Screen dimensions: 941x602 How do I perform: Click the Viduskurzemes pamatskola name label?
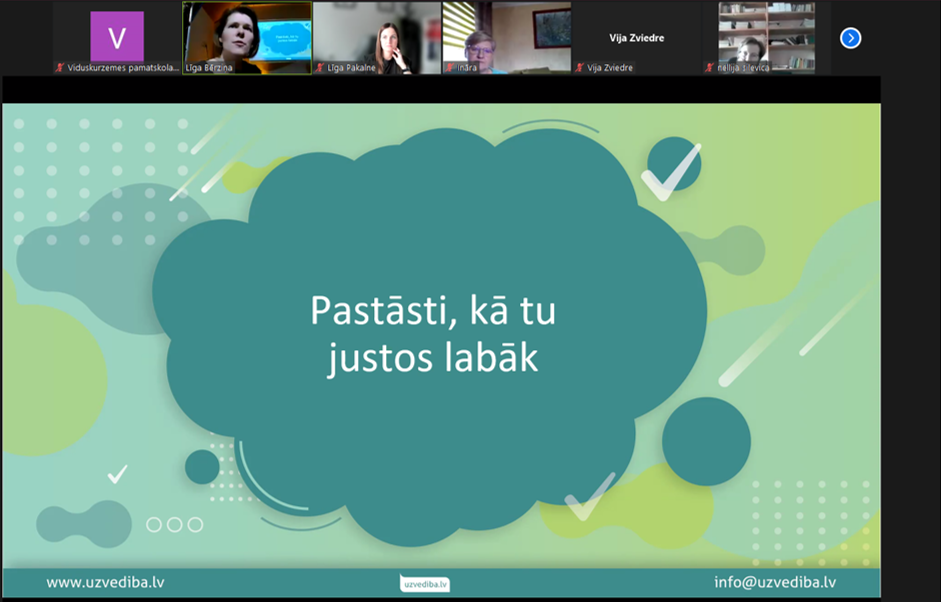tap(123, 68)
